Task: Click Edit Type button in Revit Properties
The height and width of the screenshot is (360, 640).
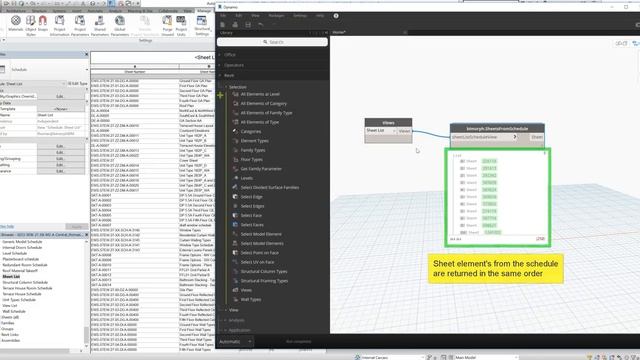Action: click(x=78, y=84)
